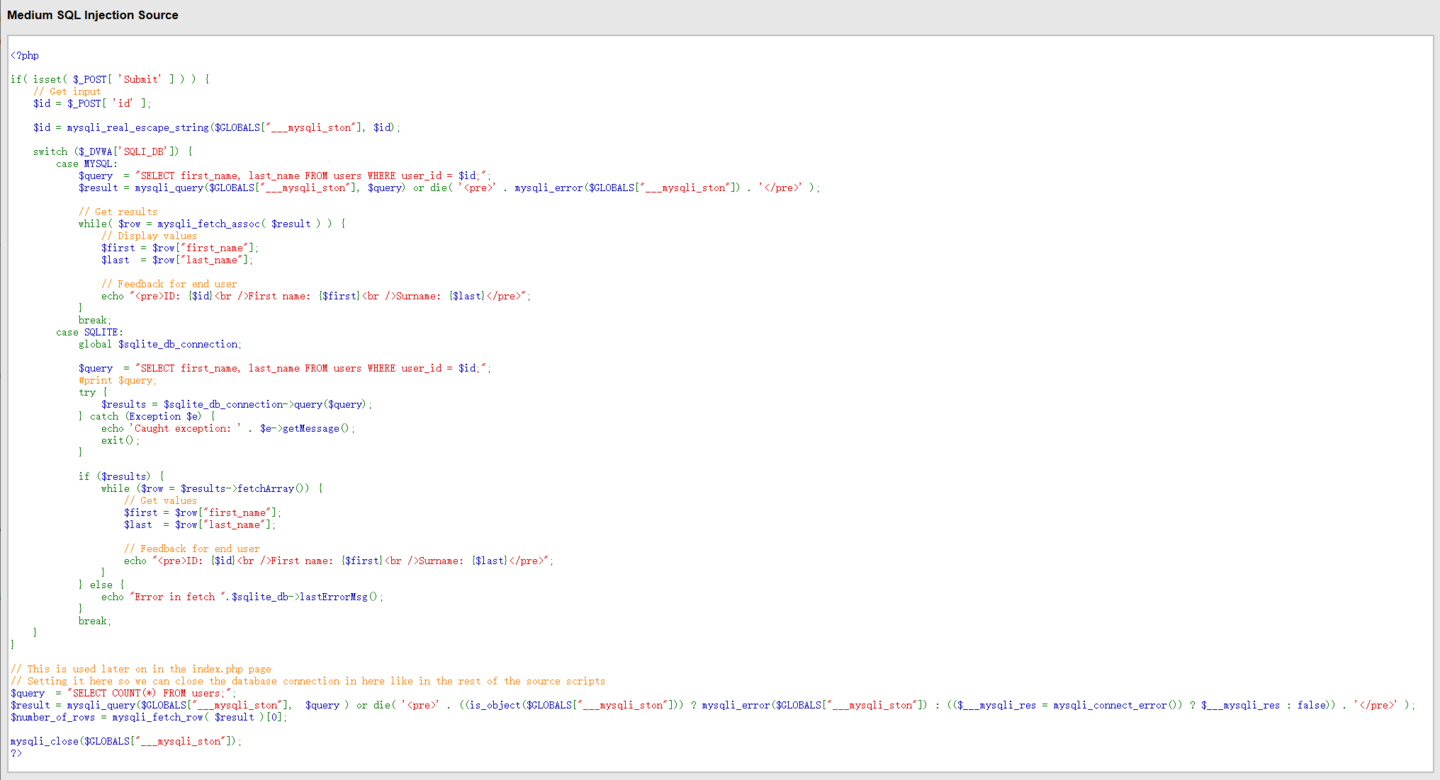Click the "global $sqlite_db_connection;" line
Screen dimensions: 1440x780
[x=160, y=344]
